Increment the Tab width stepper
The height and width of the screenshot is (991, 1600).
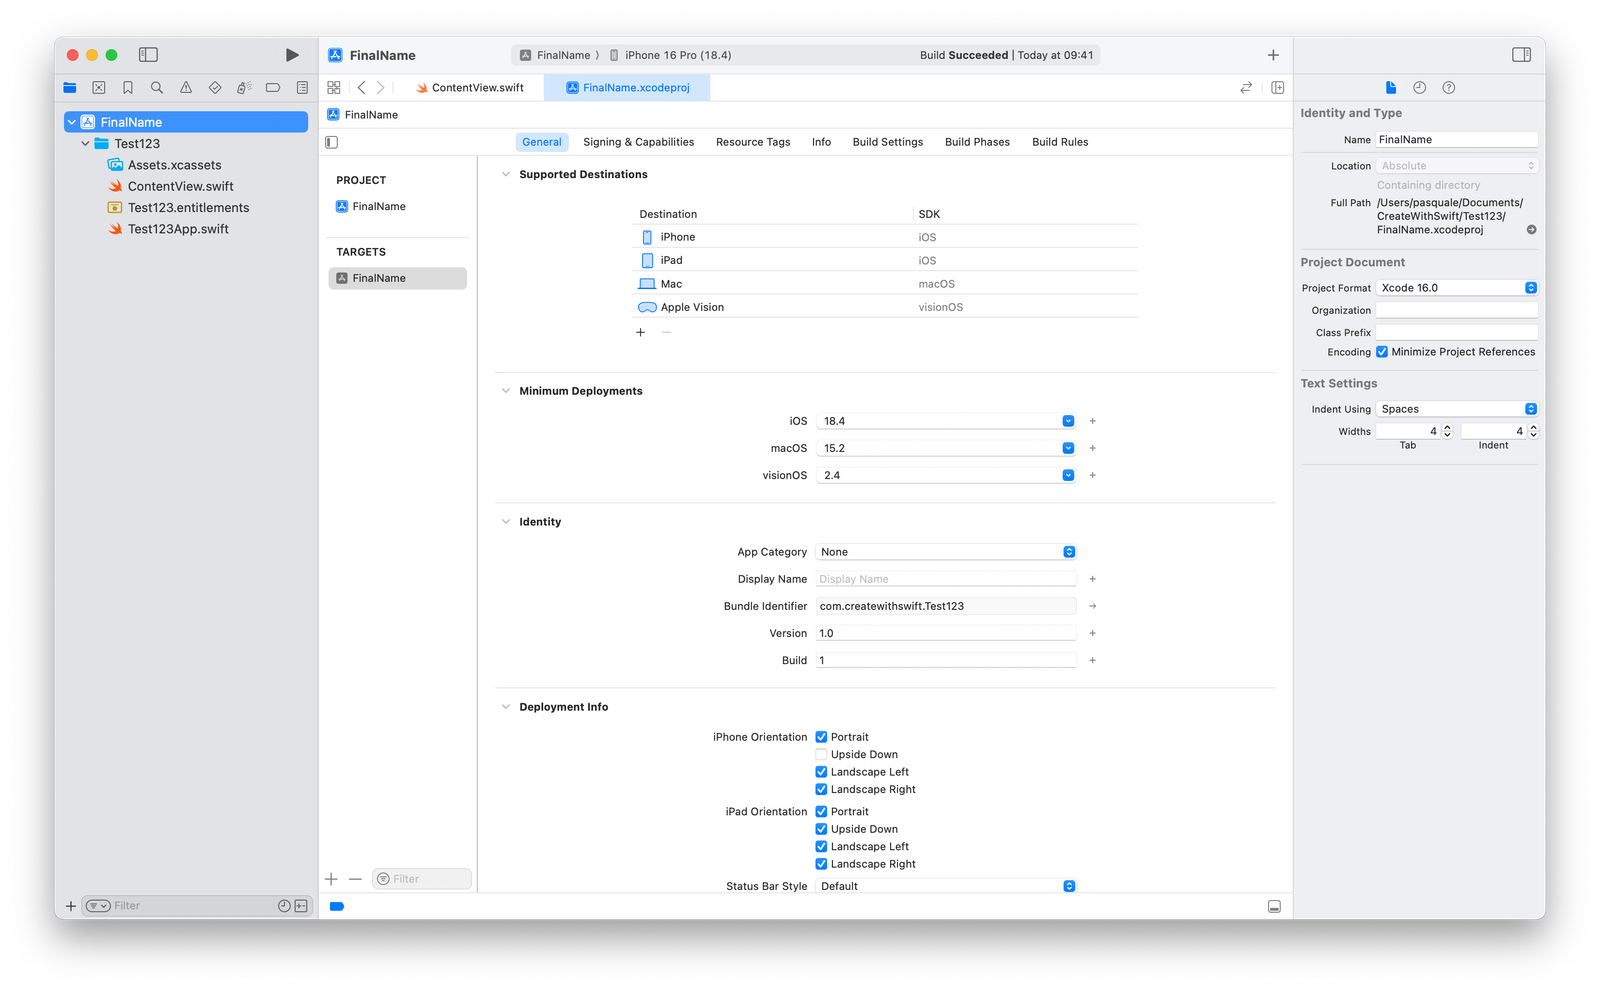[x=1447, y=426]
